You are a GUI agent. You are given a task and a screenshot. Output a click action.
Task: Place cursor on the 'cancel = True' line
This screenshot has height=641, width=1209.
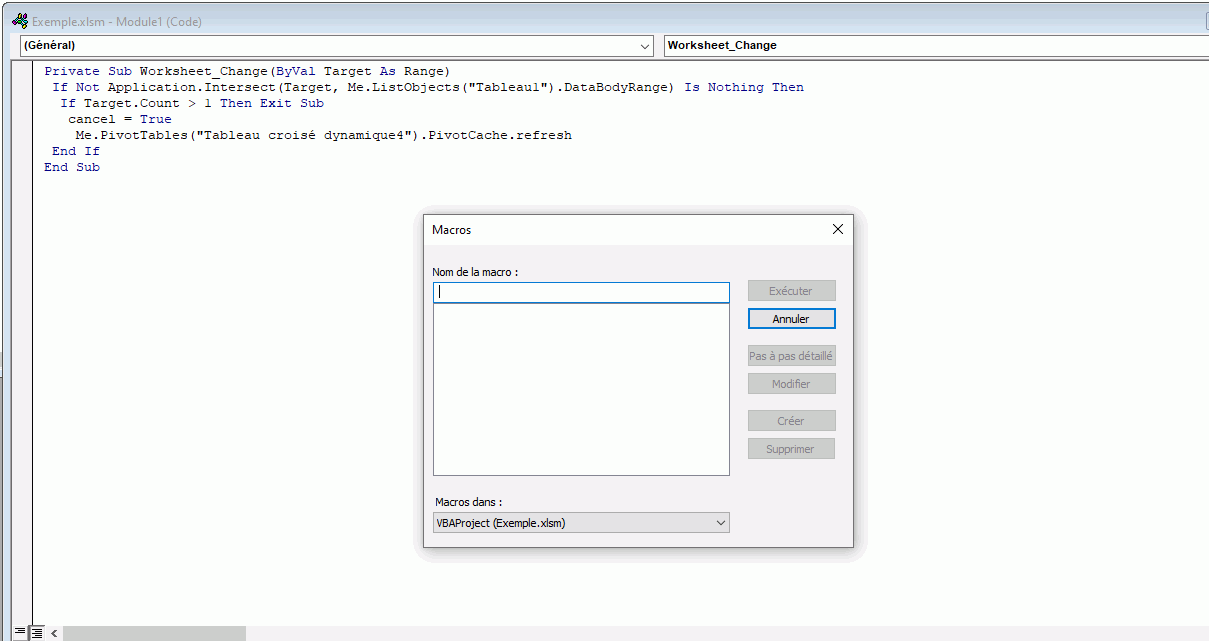pyautogui.click(x=120, y=119)
